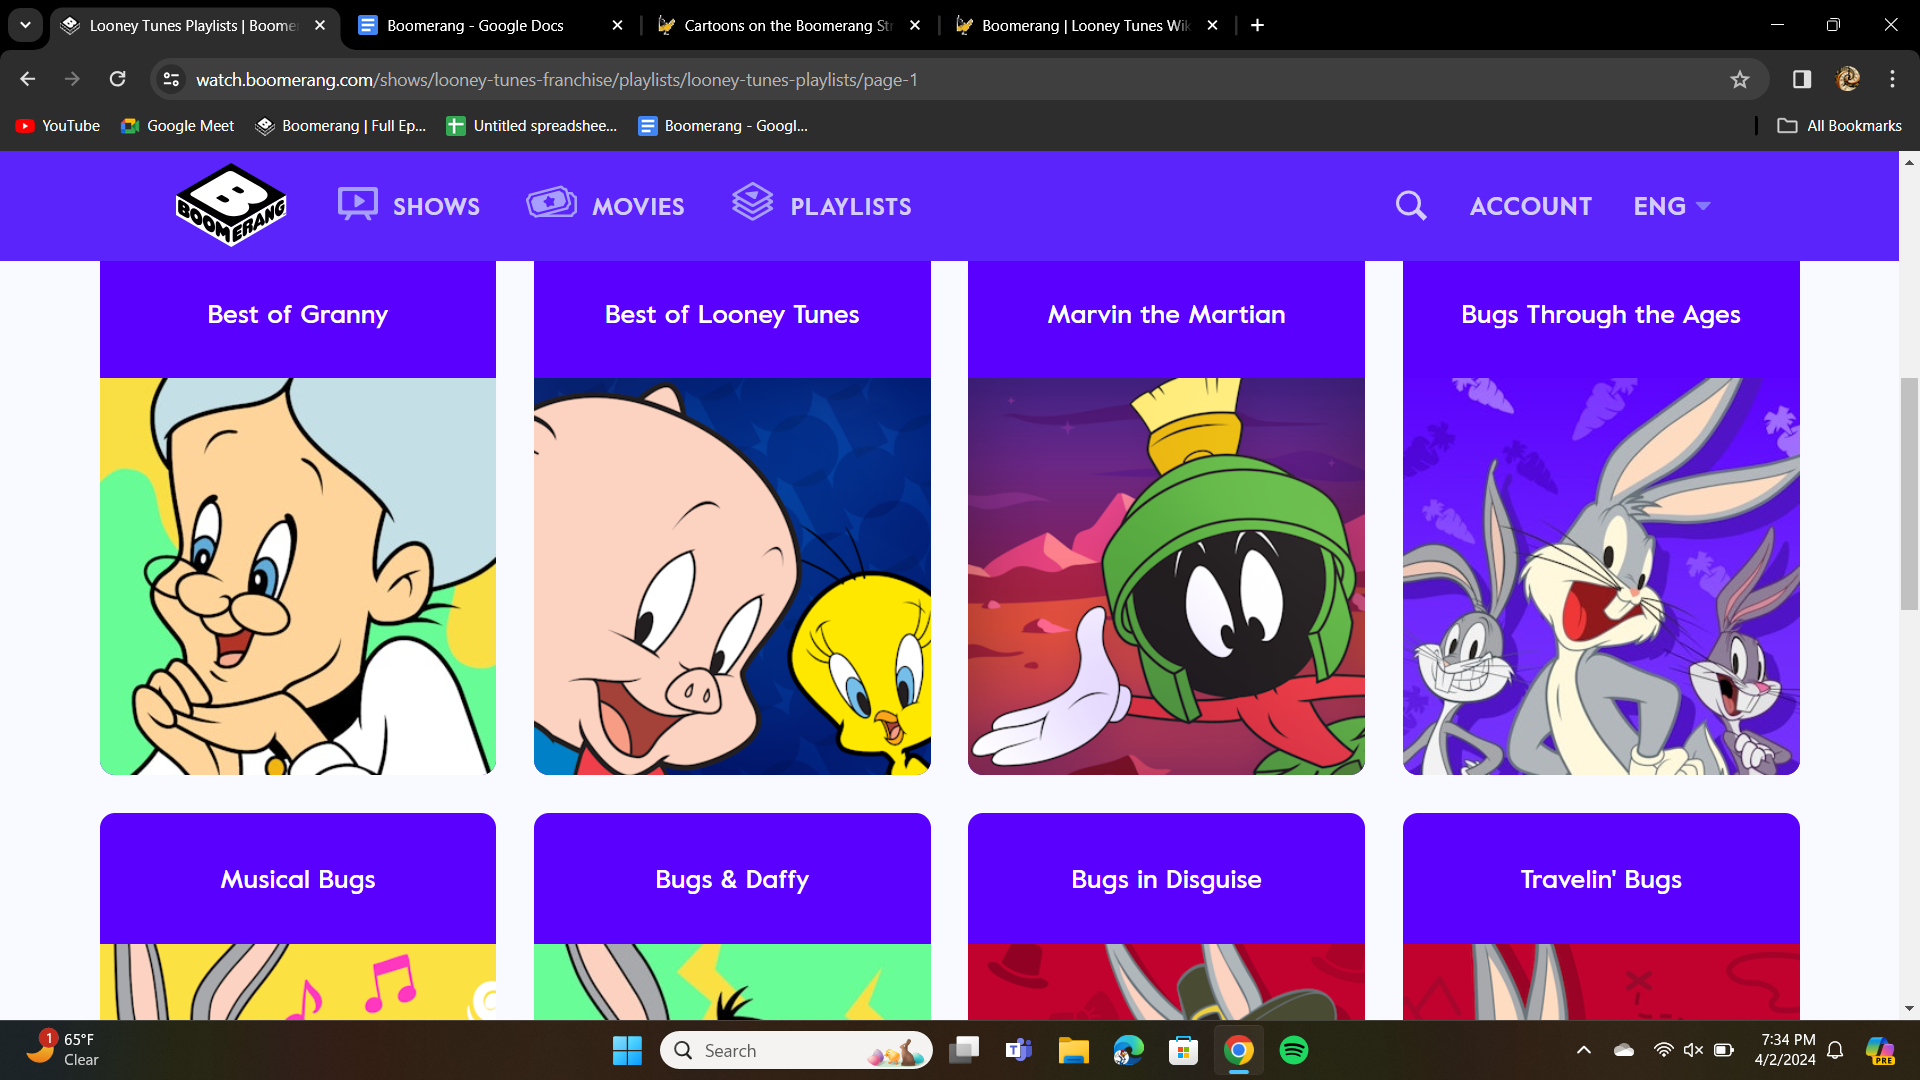Go to the ACCOUNT page
Viewport: 1920px width, 1080px height.
click(1530, 207)
